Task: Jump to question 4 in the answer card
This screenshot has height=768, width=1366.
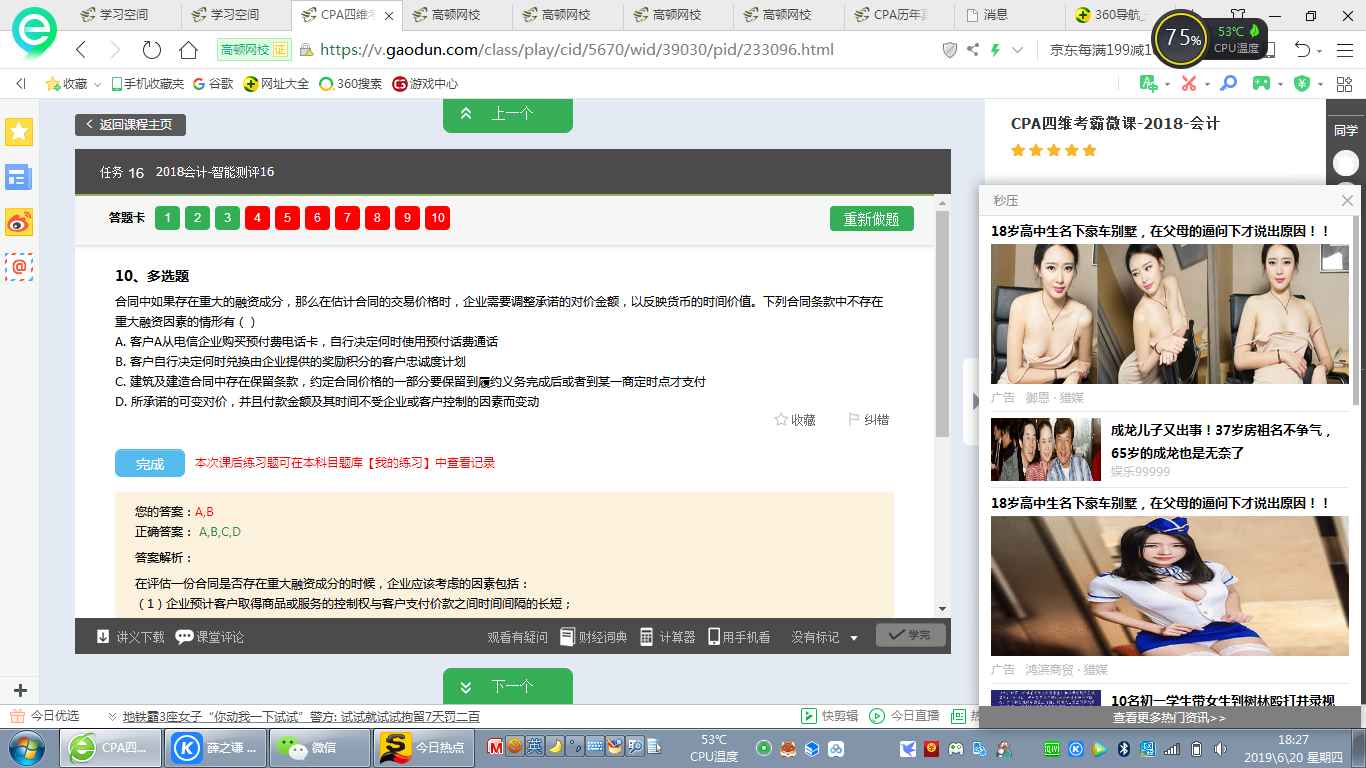Action: coord(257,218)
